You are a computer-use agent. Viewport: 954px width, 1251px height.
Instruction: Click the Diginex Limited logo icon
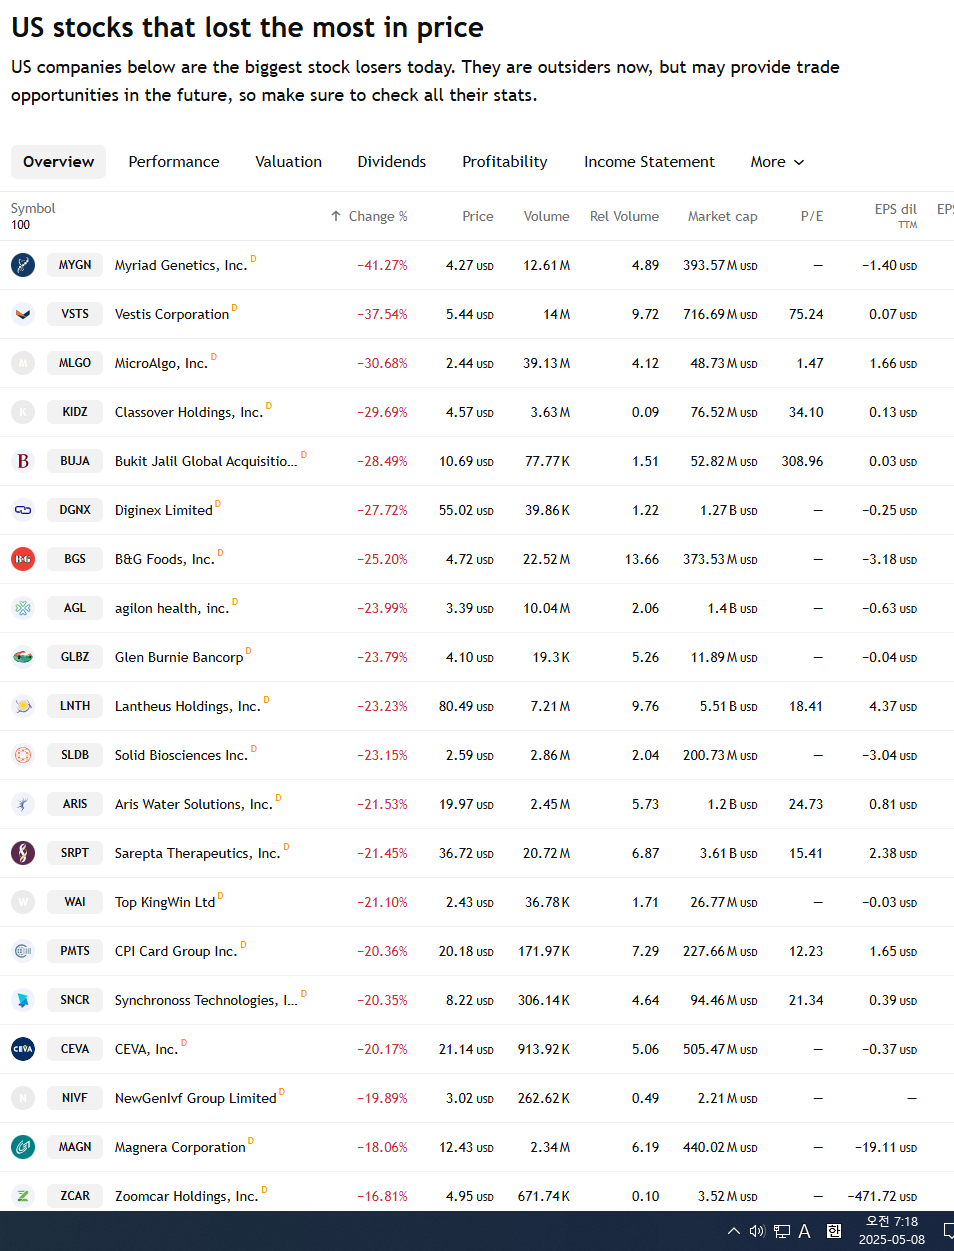(x=23, y=510)
